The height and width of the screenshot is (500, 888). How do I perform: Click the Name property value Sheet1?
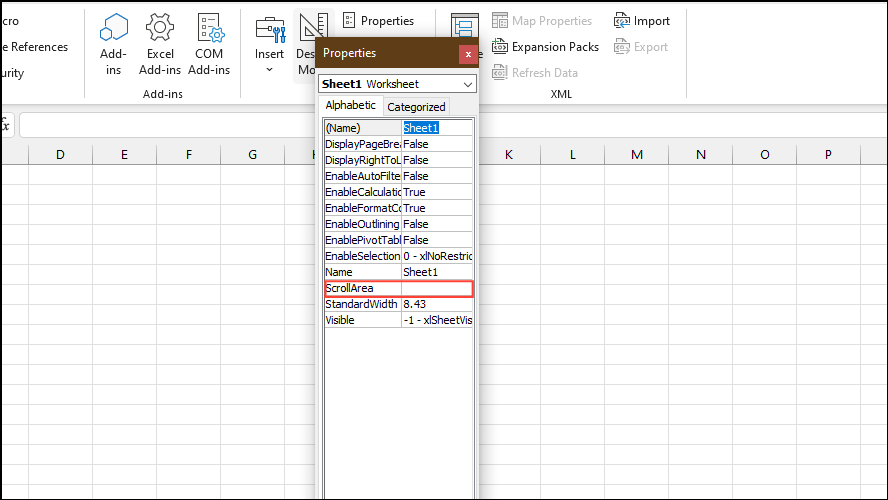[x=437, y=272]
